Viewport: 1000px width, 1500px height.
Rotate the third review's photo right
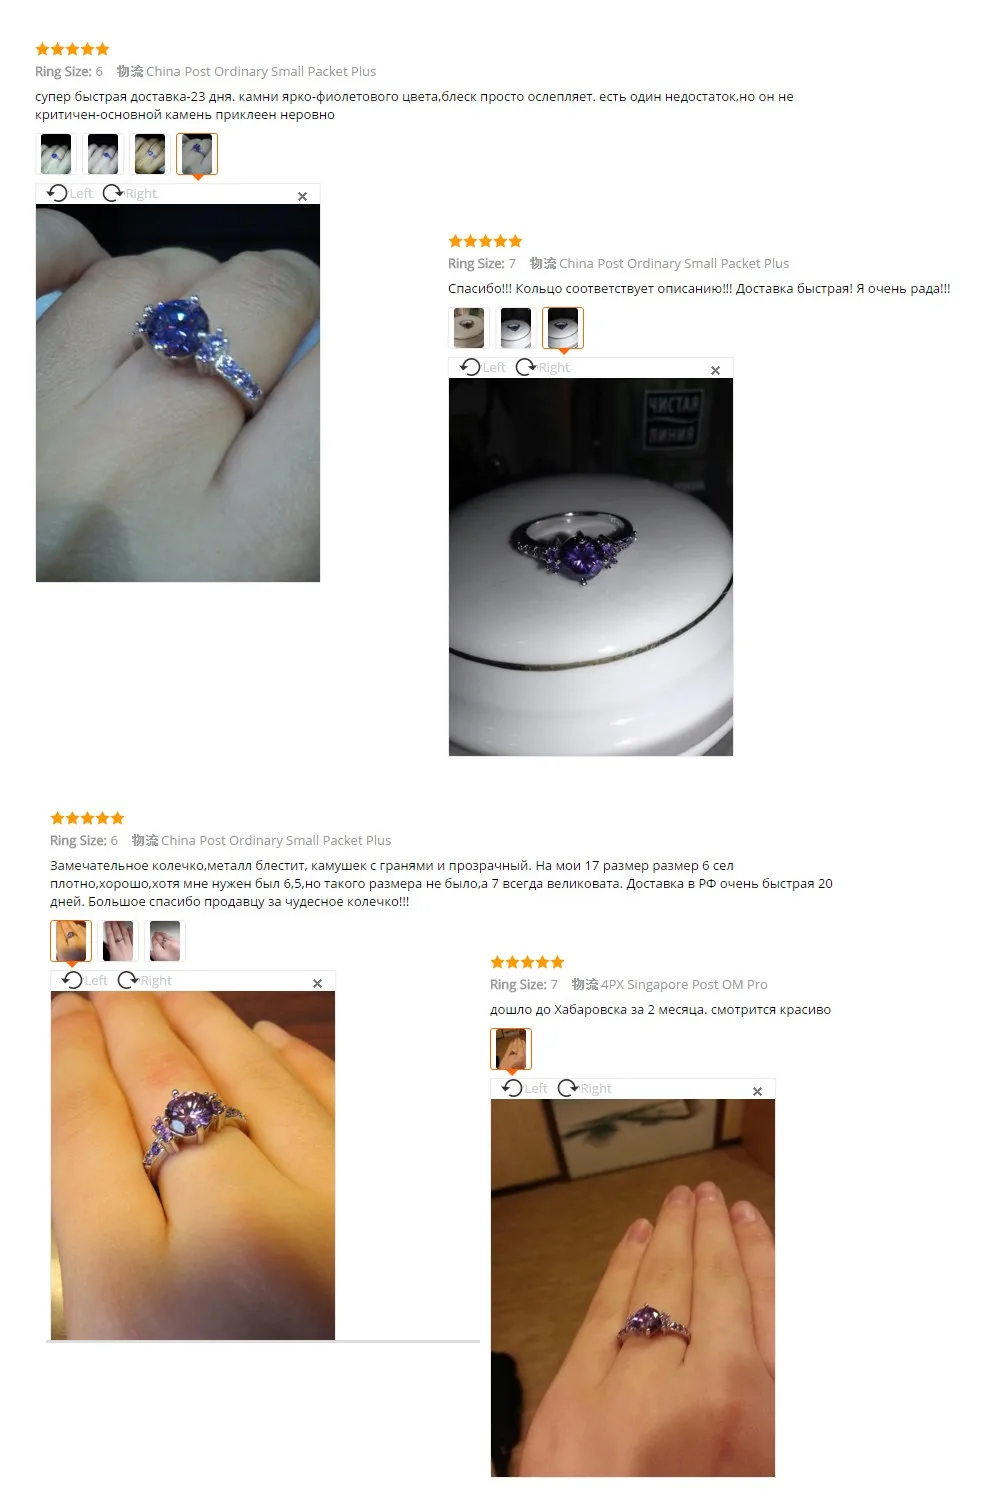pos(144,980)
